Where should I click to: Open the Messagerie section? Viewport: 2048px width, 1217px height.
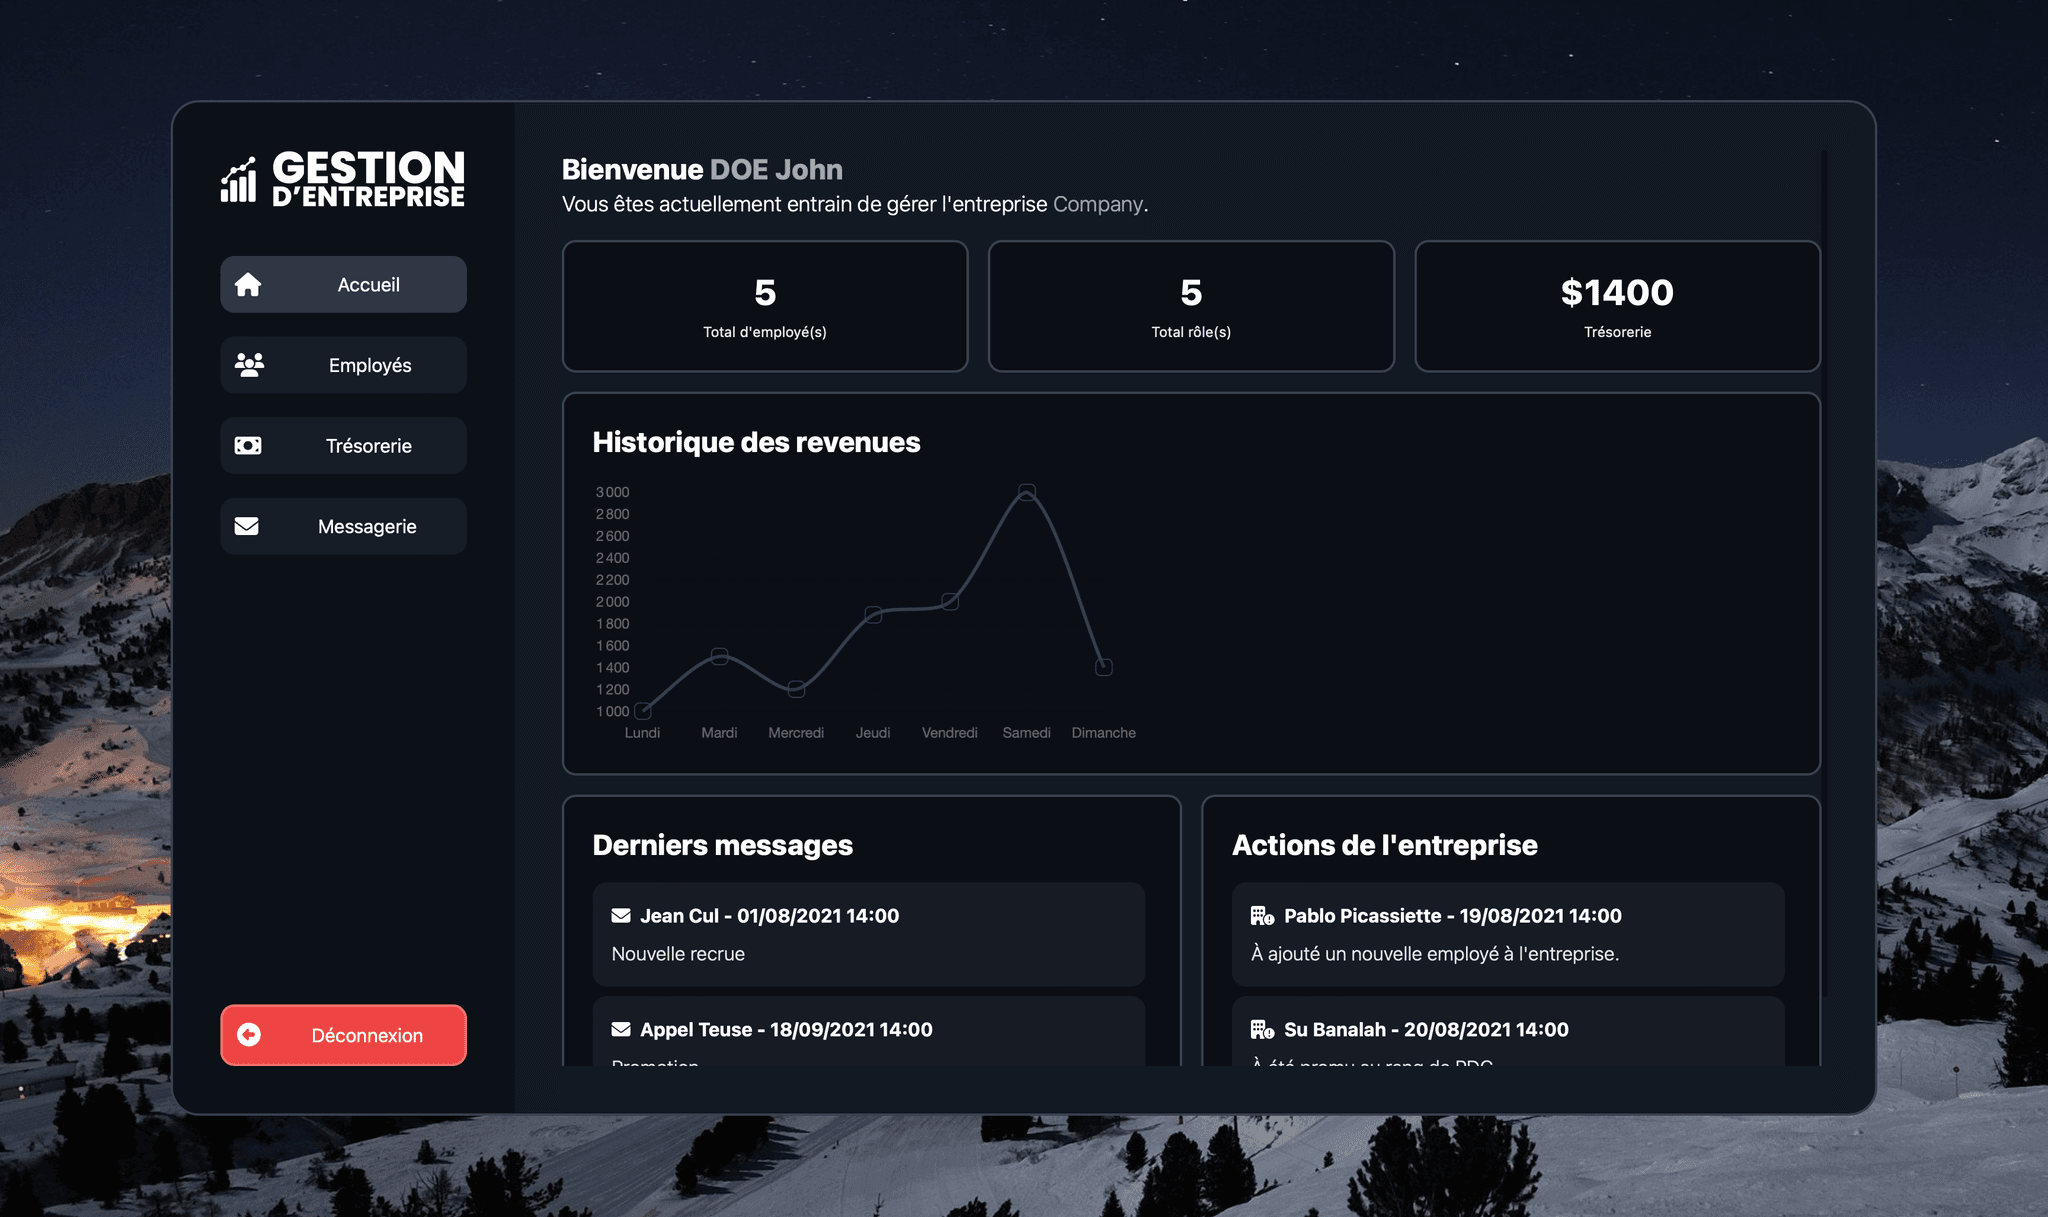[x=343, y=526]
